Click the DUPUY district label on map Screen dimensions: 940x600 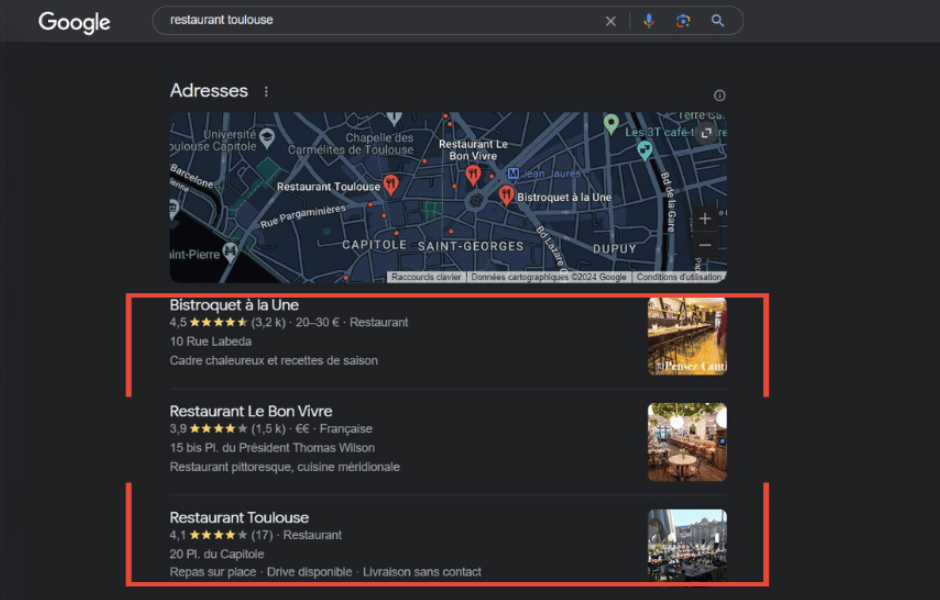(614, 249)
